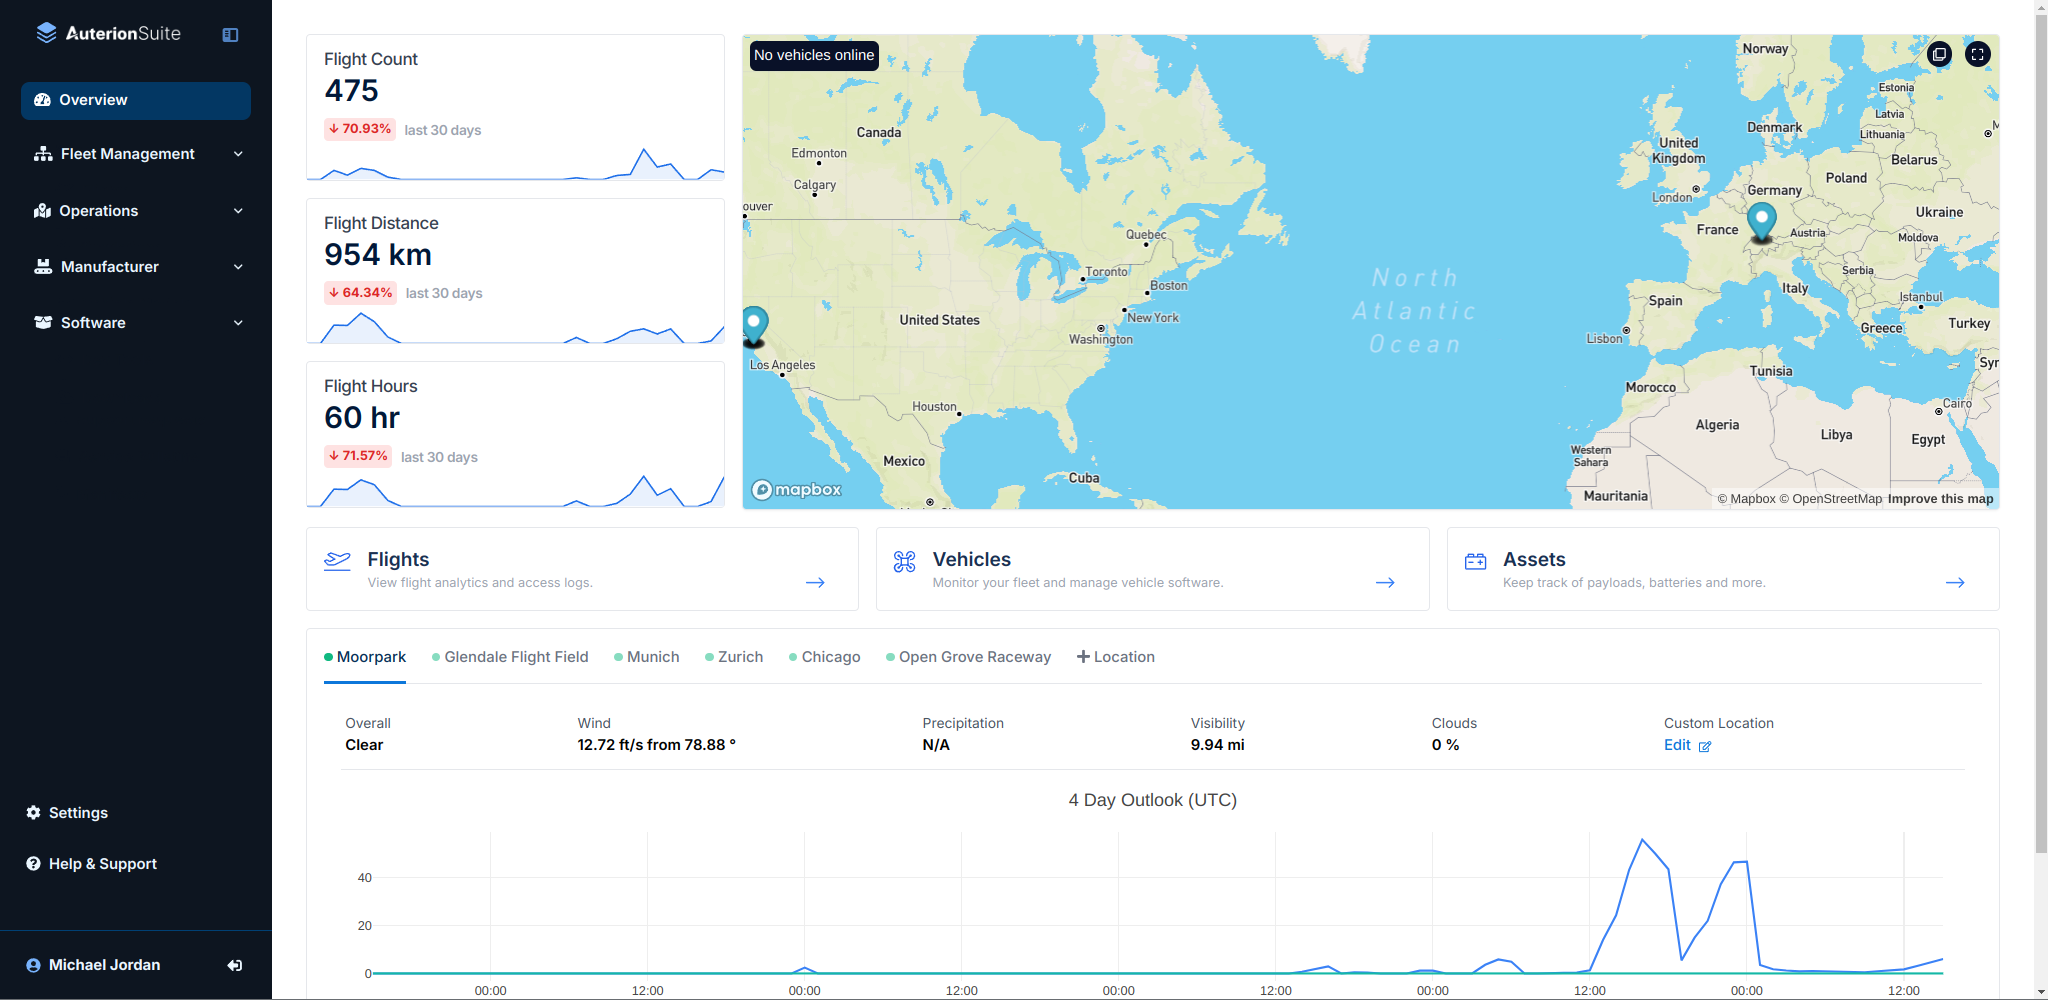This screenshot has height=1000, width=2048.
Task: Add a new weather Location
Action: pos(1115,657)
